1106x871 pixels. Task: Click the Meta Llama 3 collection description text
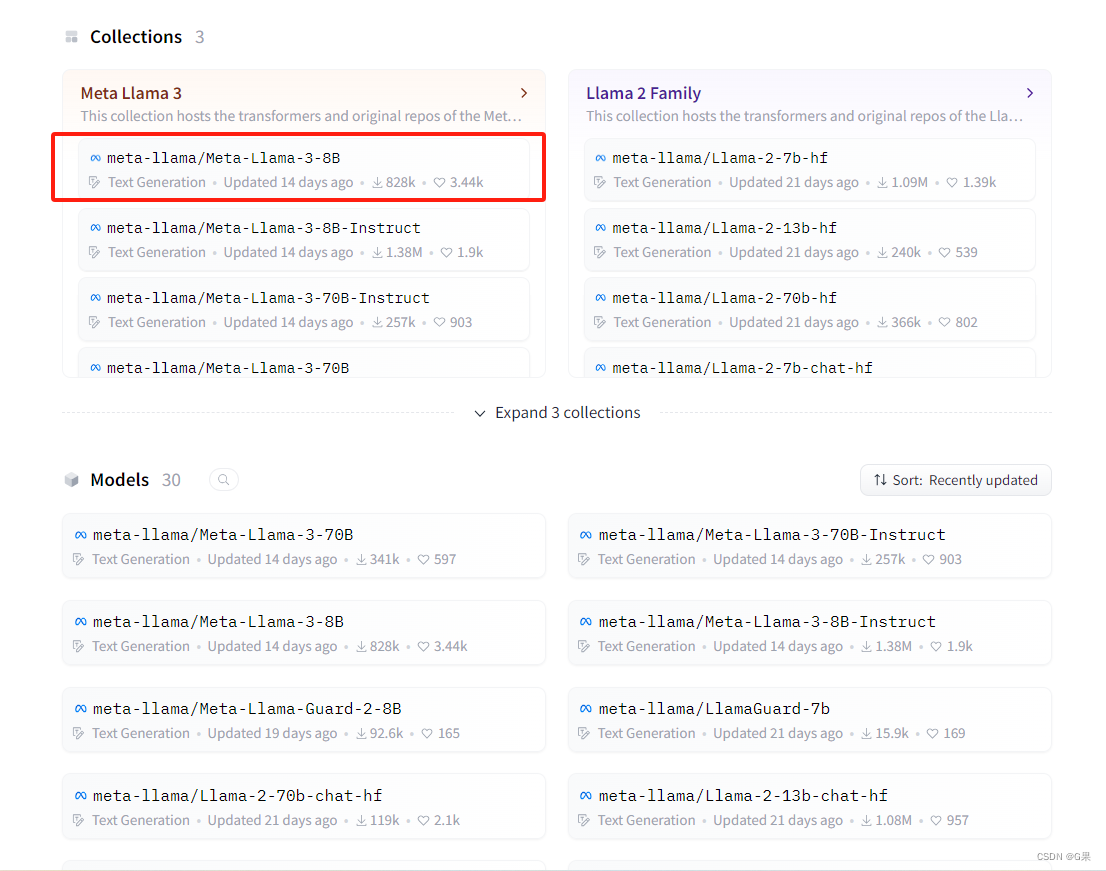301,116
